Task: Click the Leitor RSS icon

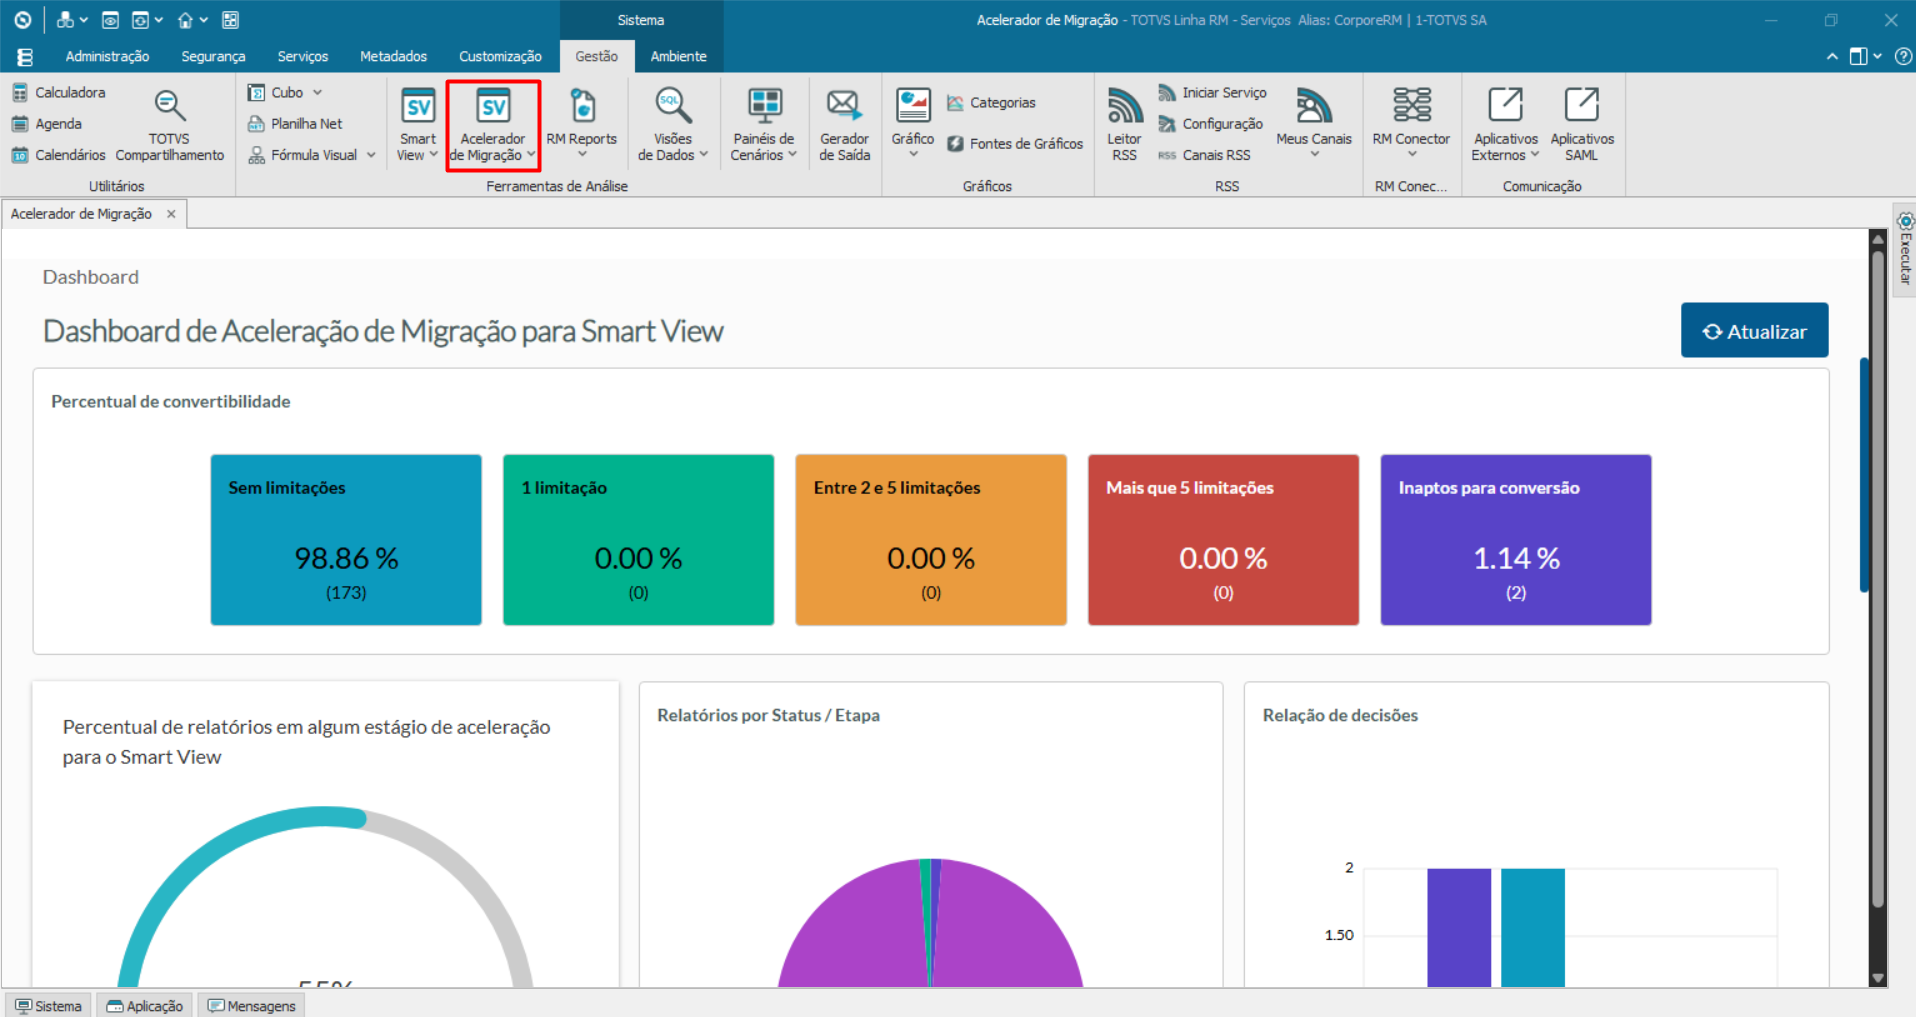Action: [1124, 125]
